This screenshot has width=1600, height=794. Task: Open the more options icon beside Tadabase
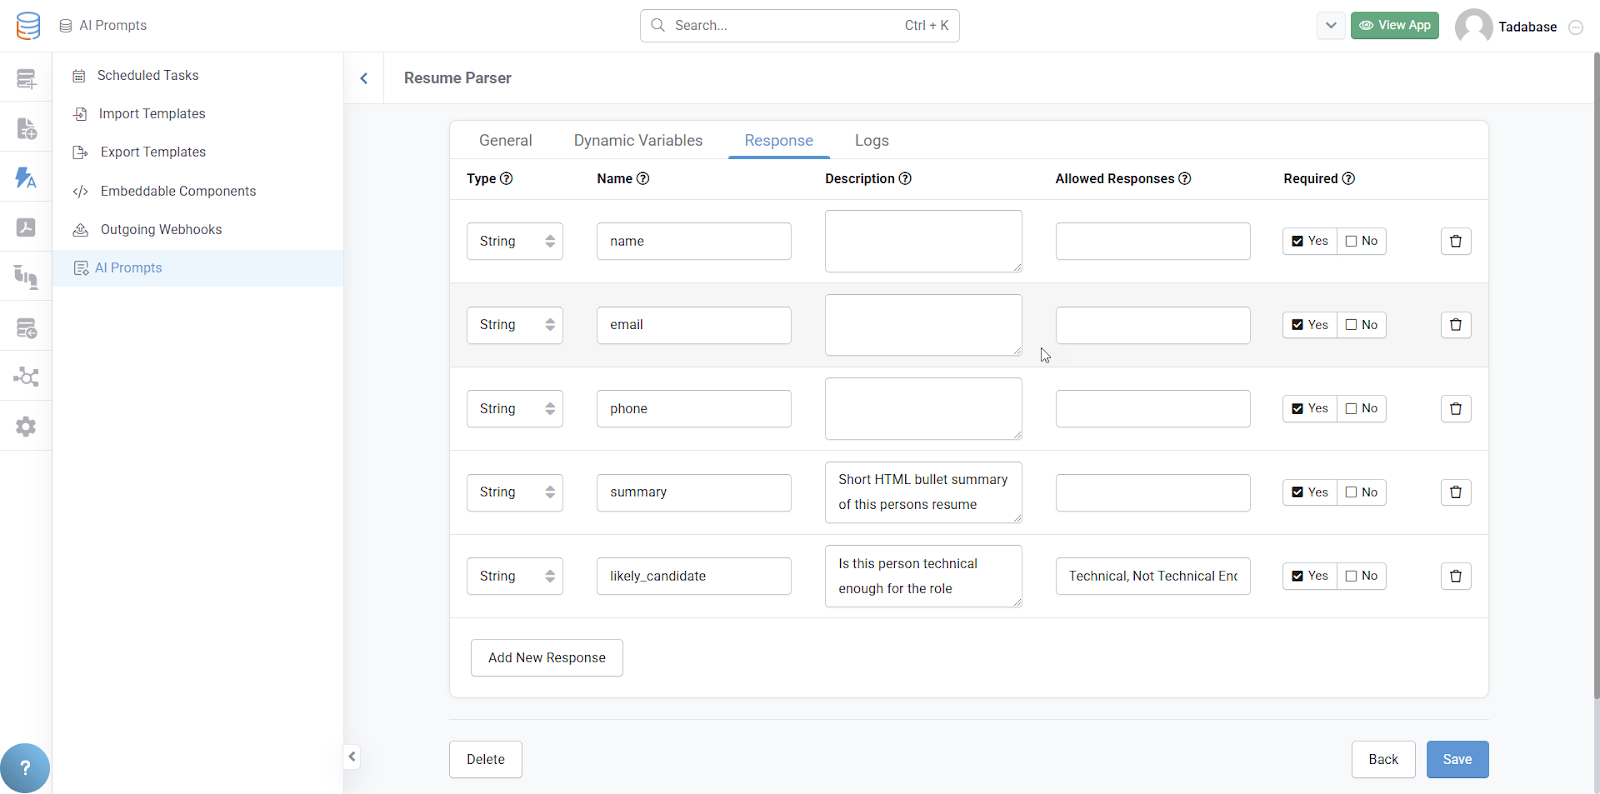point(1576,27)
